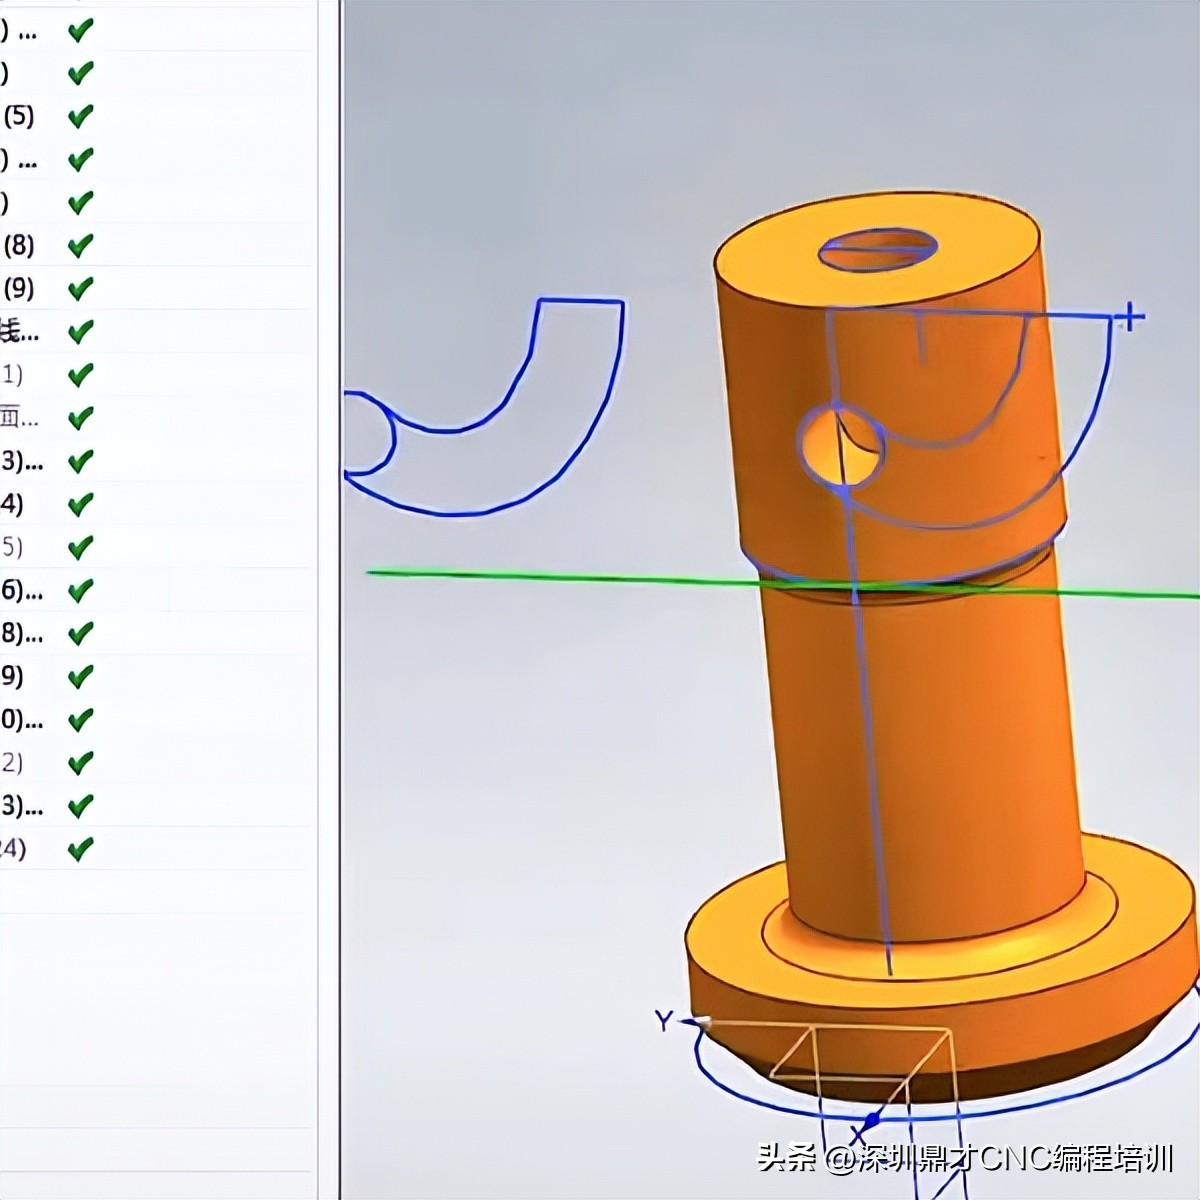1200x1200 pixels.
Task: Click the green checkmark next to row (8)
Action: click(x=80, y=245)
